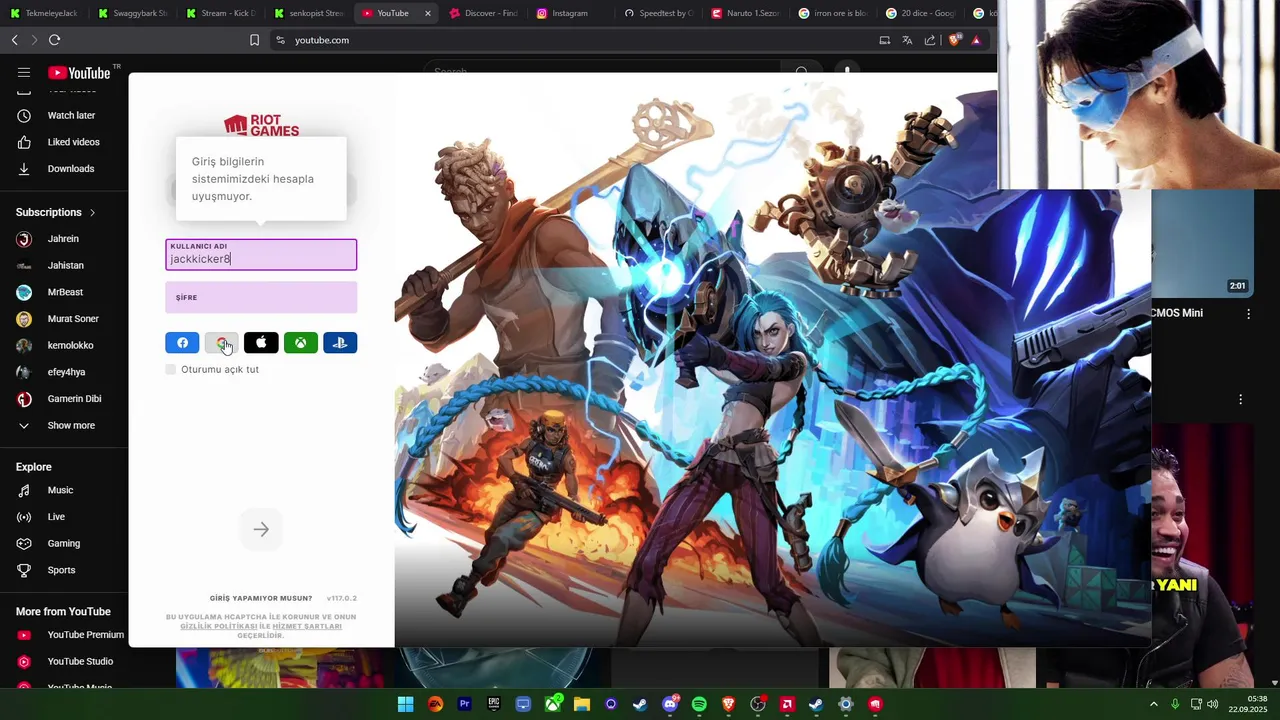Screen dimensions: 1280x720
Task: Click the share page icon
Action: coord(930,40)
